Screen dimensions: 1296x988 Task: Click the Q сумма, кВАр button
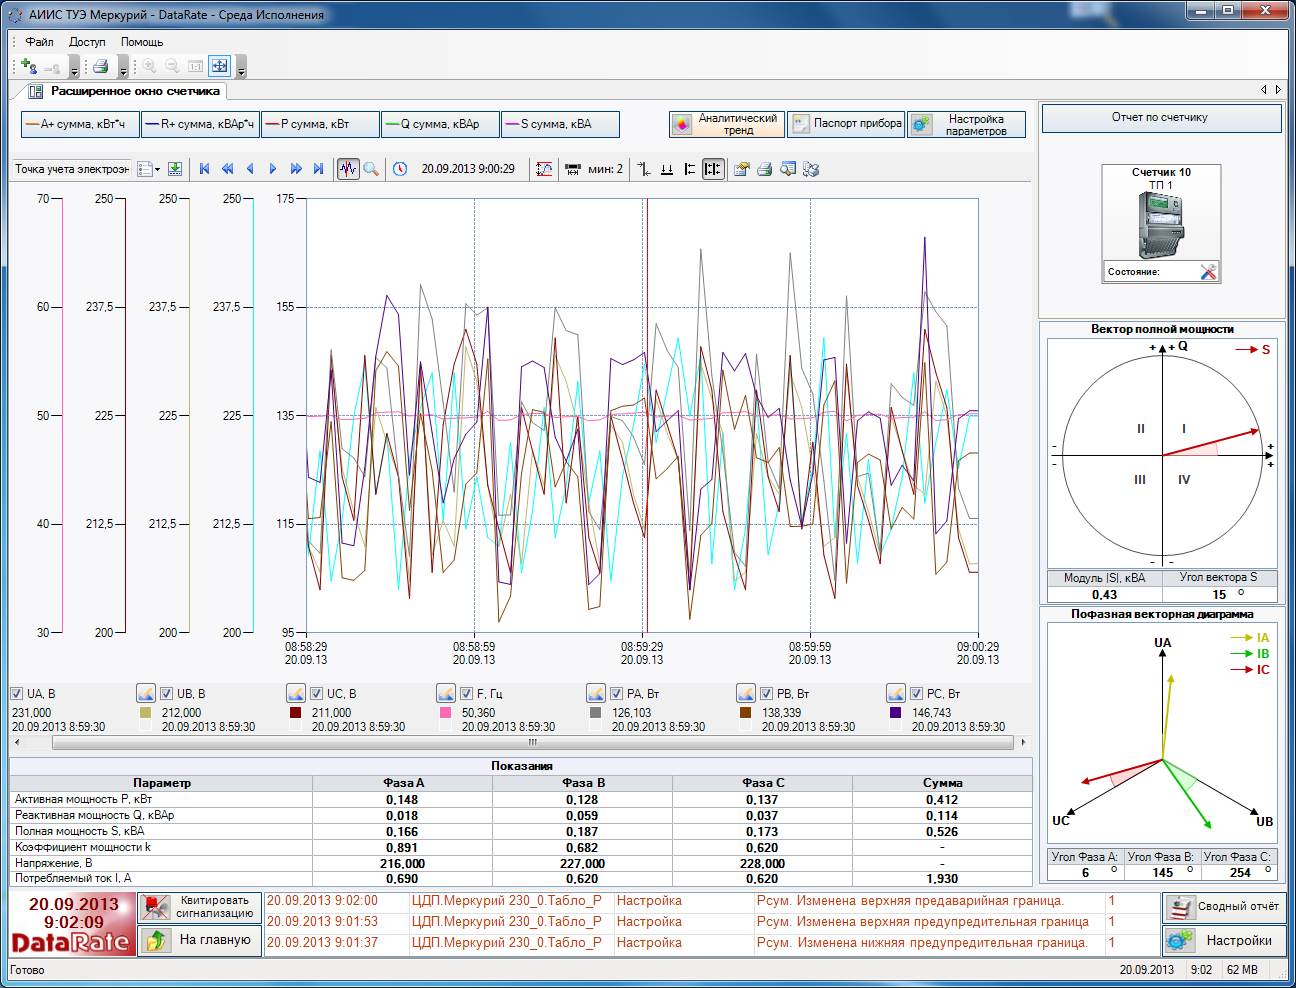click(x=440, y=124)
